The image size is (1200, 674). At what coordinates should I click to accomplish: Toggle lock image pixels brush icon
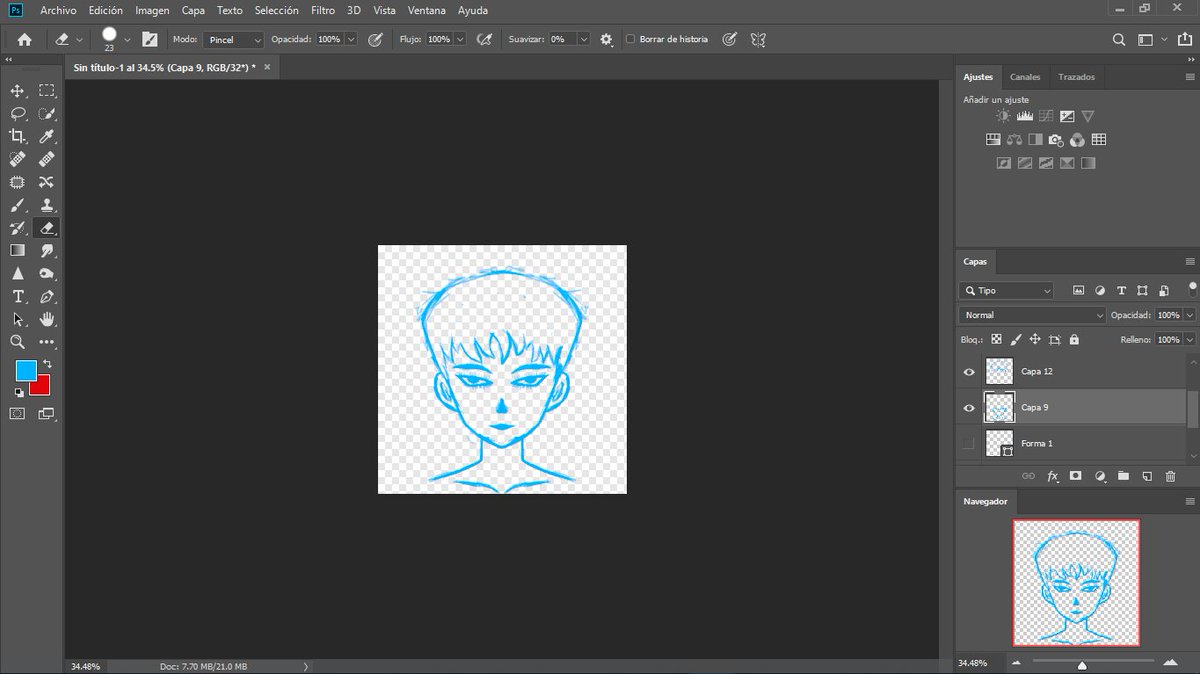click(1015, 340)
